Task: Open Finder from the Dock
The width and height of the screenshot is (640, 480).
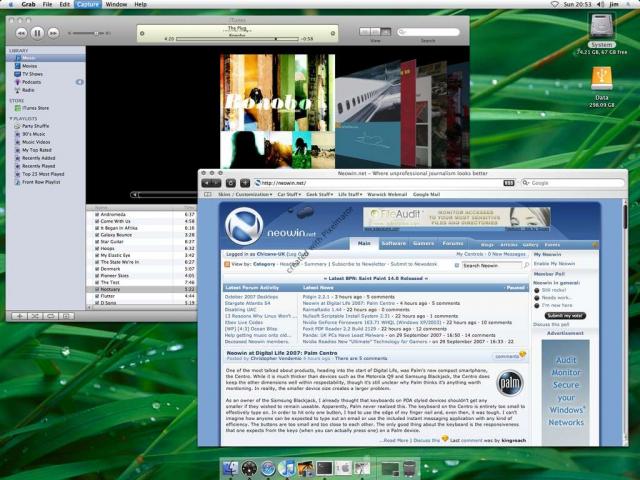Action: 231,468
